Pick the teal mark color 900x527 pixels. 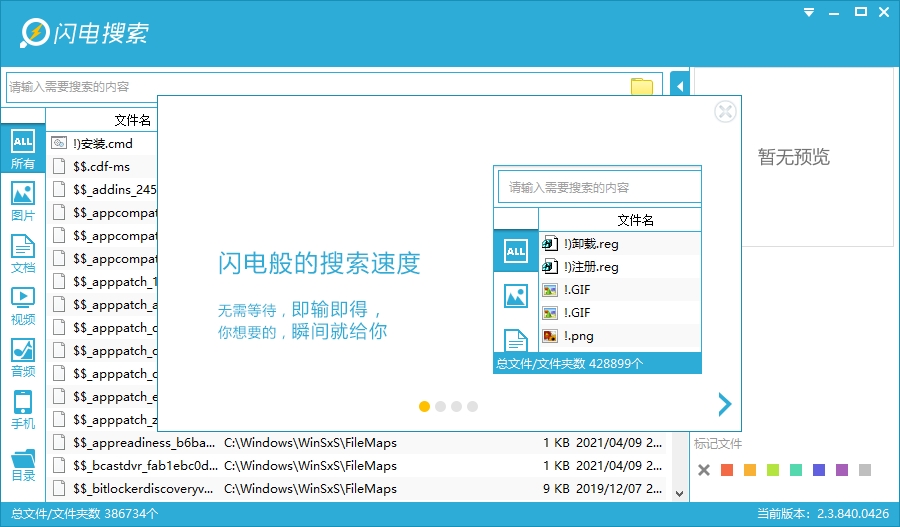click(x=796, y=470)
